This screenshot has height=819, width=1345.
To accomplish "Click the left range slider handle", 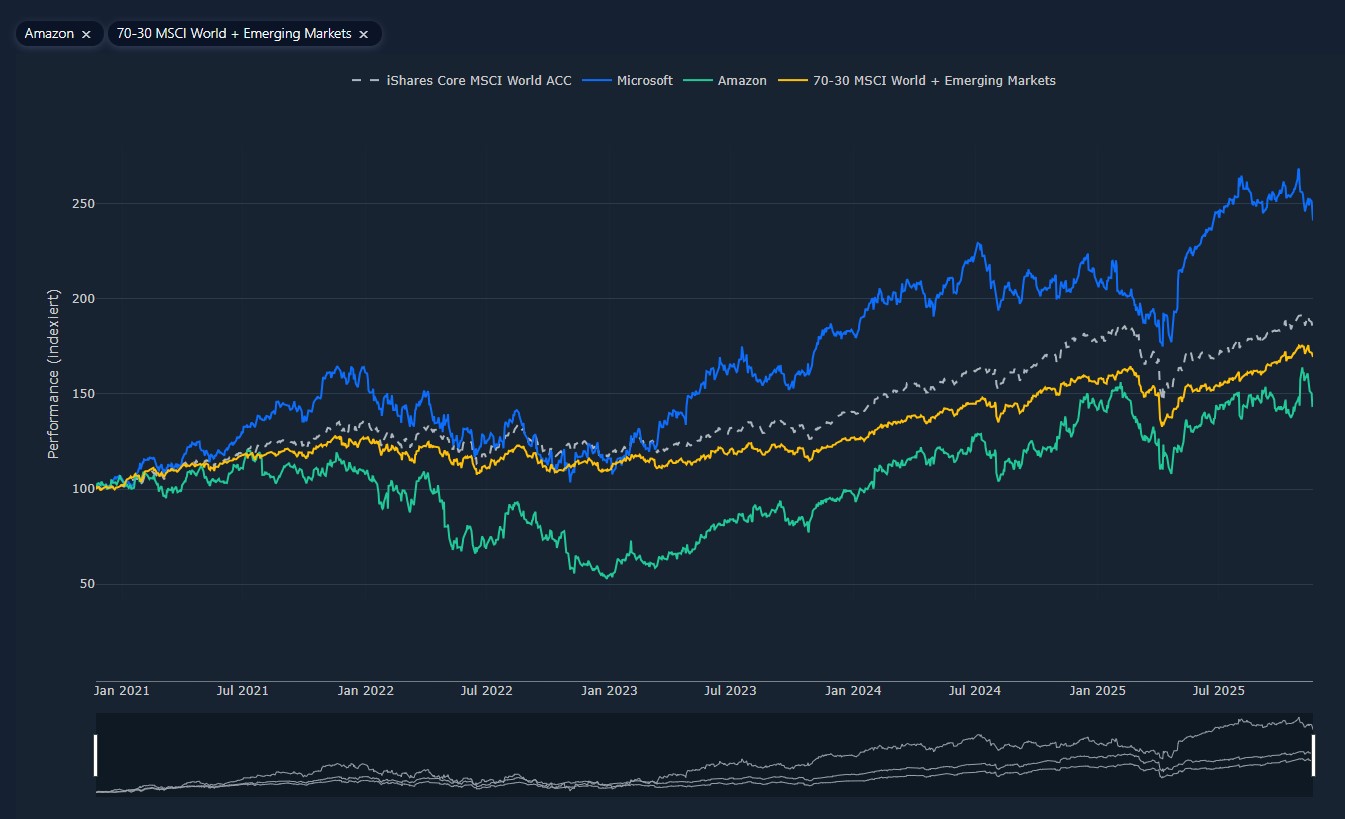I will tap(96, 755).
